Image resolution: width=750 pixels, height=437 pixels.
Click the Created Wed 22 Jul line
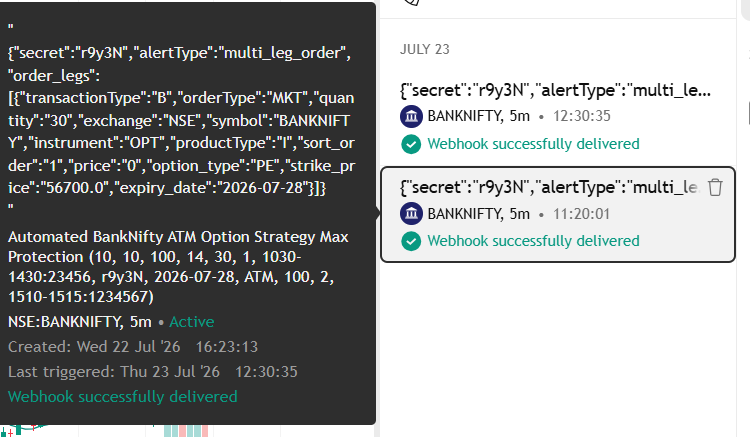(x=133, y=347)
